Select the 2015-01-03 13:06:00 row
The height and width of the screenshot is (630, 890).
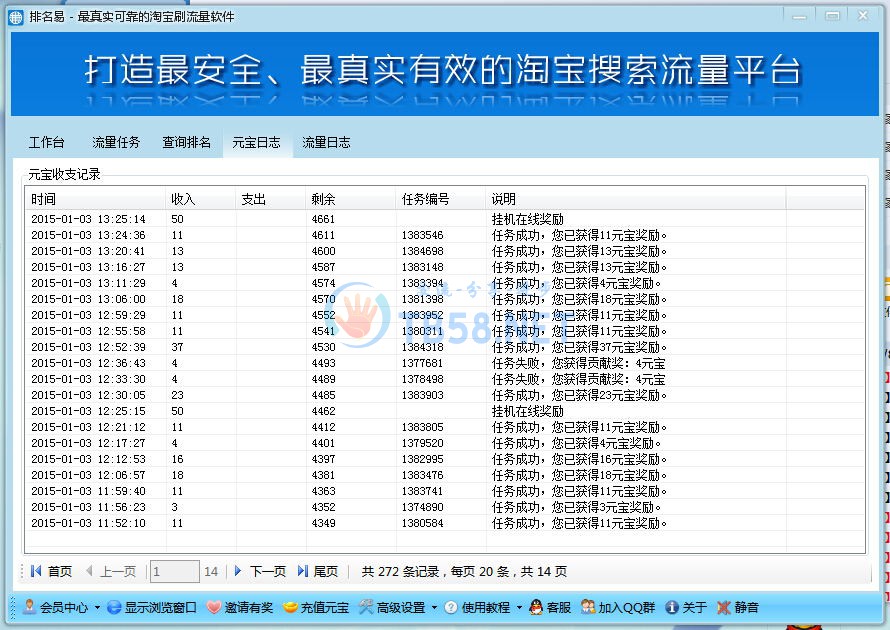coord(446,299)
